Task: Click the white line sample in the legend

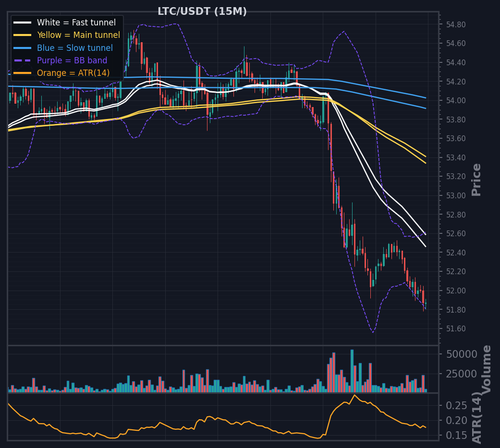Action: pyautogui.click(x=22, y=22)
